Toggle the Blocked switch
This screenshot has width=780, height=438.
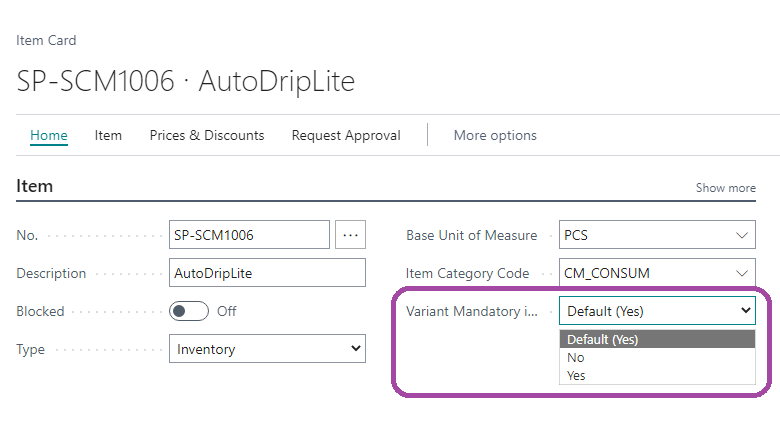[189, 311]
